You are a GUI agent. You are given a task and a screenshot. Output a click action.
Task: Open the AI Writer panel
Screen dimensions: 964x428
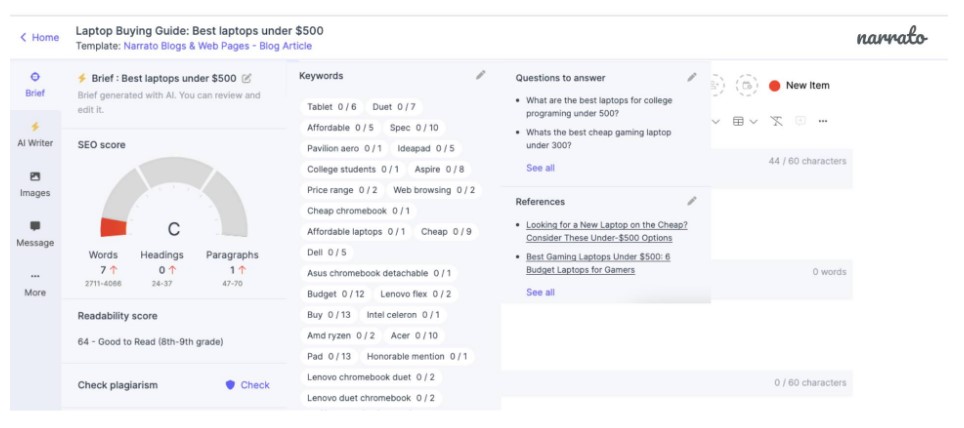tap(35, 134)
